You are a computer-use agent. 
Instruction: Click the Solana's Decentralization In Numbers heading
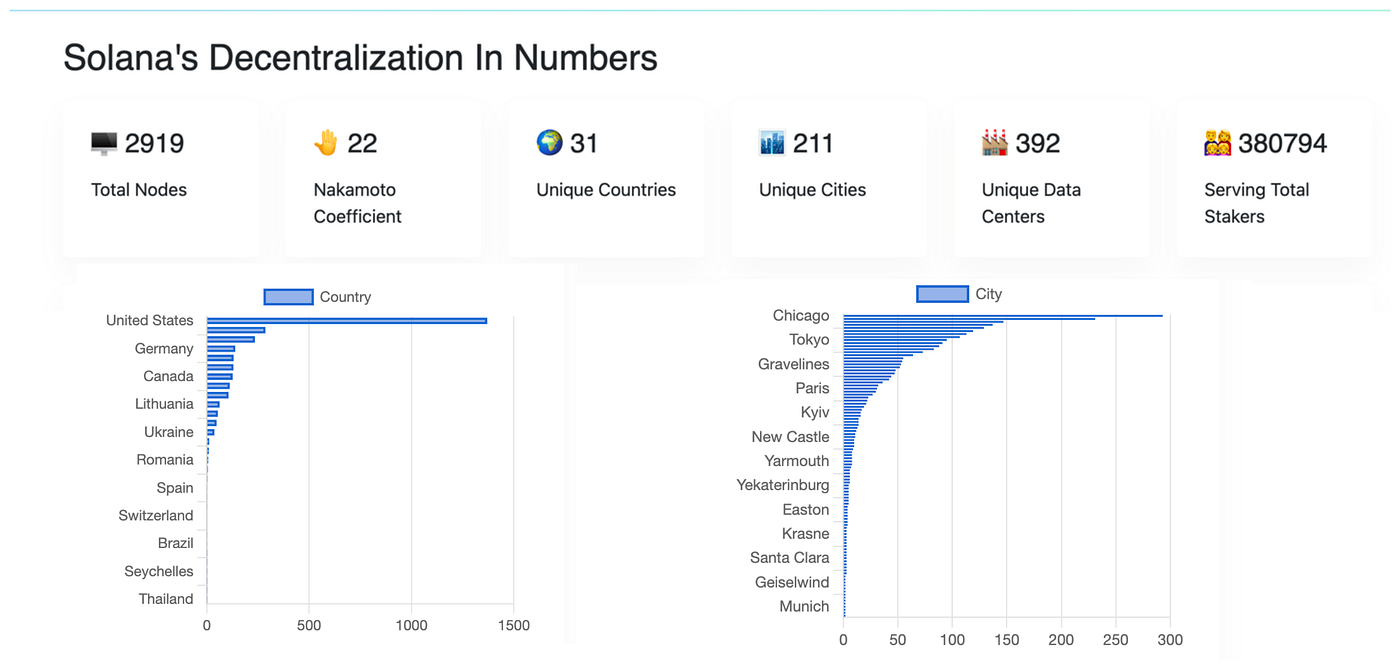[x=360, y=58]
